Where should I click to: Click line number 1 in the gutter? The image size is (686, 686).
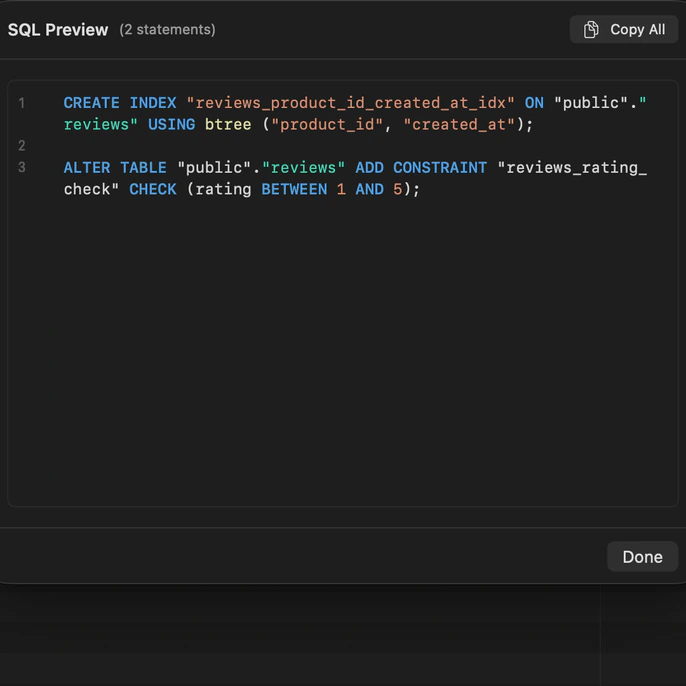tap(21, 103)
